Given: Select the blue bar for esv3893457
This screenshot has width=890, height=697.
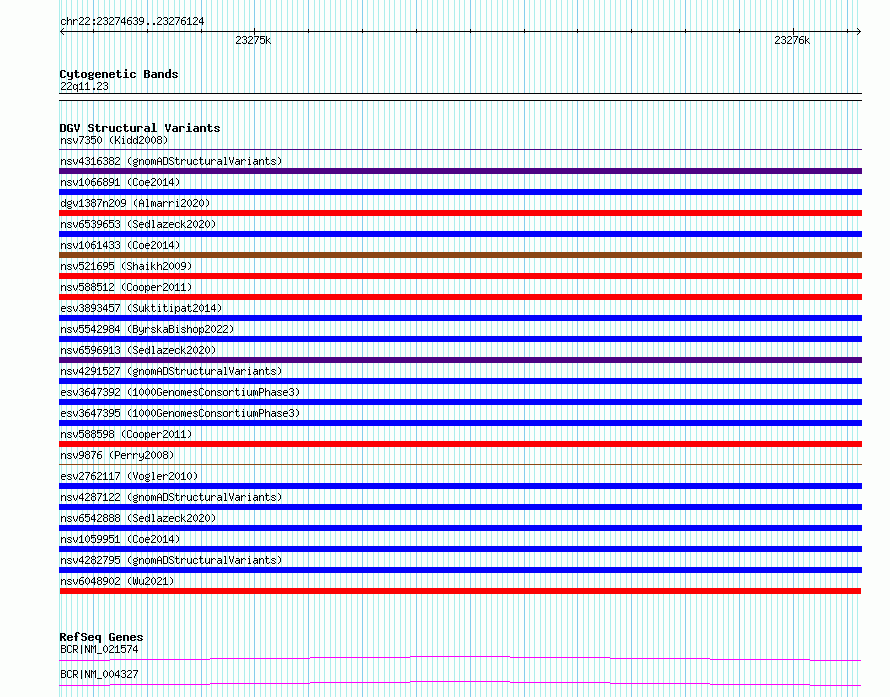Looking at the screenshot, I should pos(460,318).
